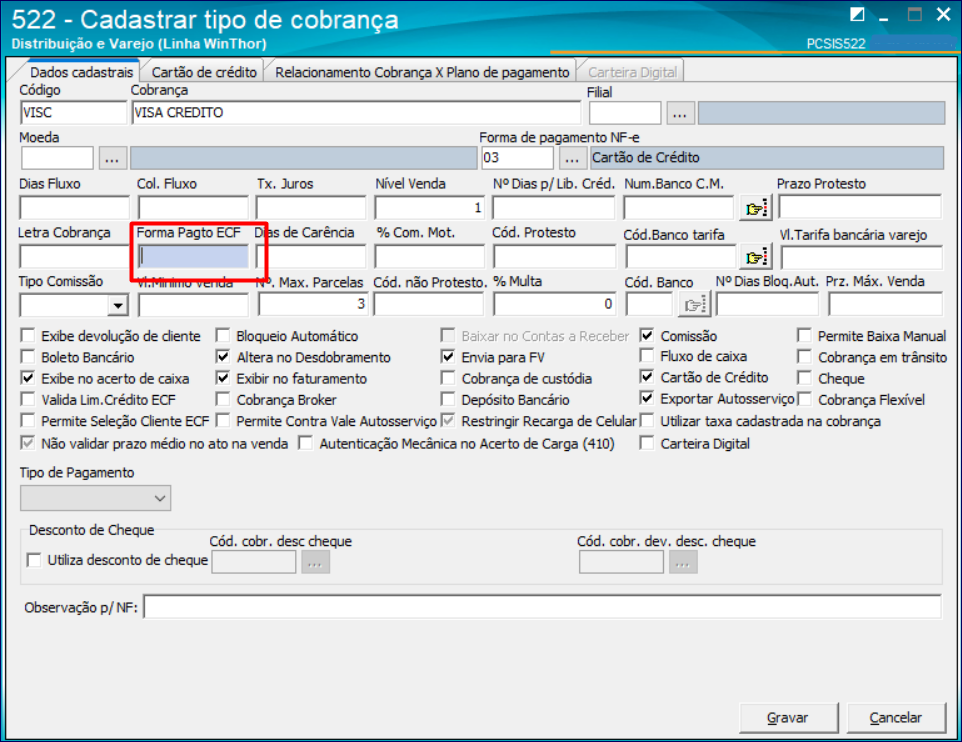Toggle the Boleto Bancário checkbox

pos(28,357)
